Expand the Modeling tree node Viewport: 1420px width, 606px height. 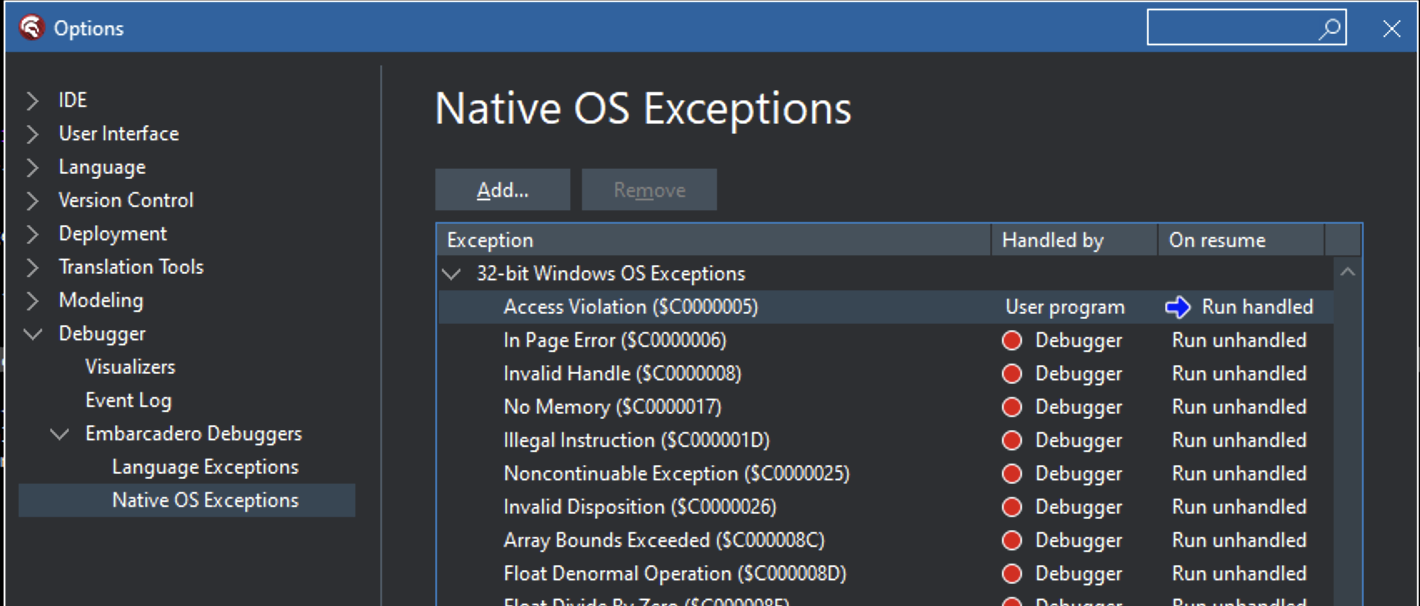(x=33, y=301)
